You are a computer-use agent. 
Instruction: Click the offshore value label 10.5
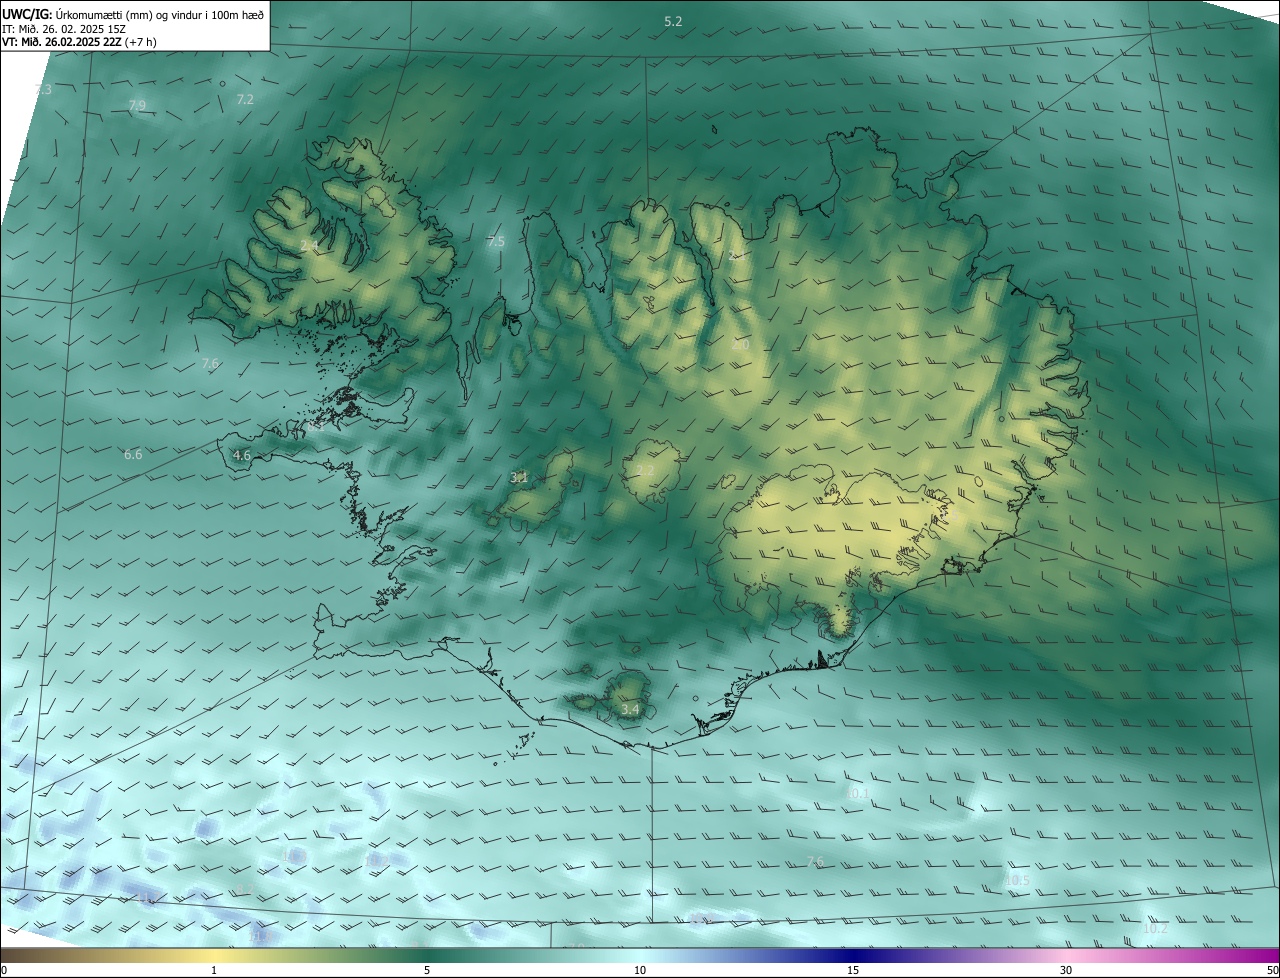click(1017, 880)
